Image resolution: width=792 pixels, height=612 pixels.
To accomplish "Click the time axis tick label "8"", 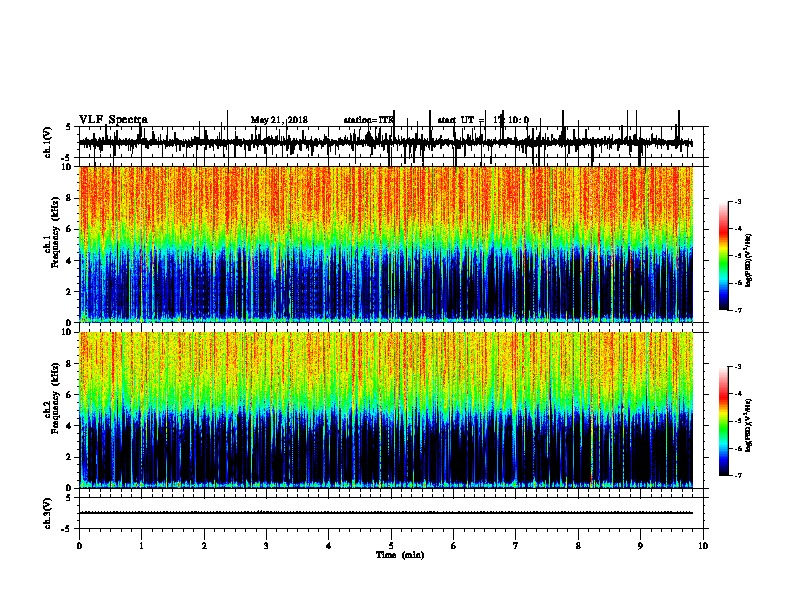I will [578, 546].
